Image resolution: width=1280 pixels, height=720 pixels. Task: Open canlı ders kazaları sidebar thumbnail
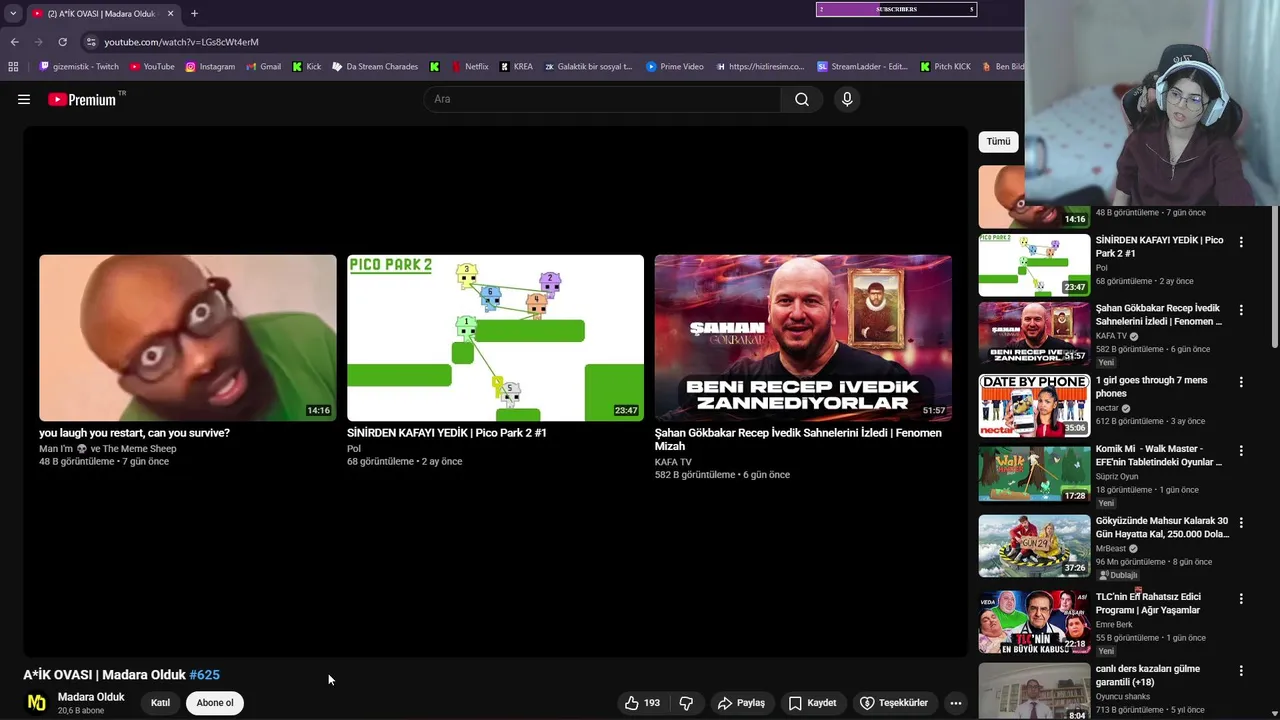[1034, 692]
